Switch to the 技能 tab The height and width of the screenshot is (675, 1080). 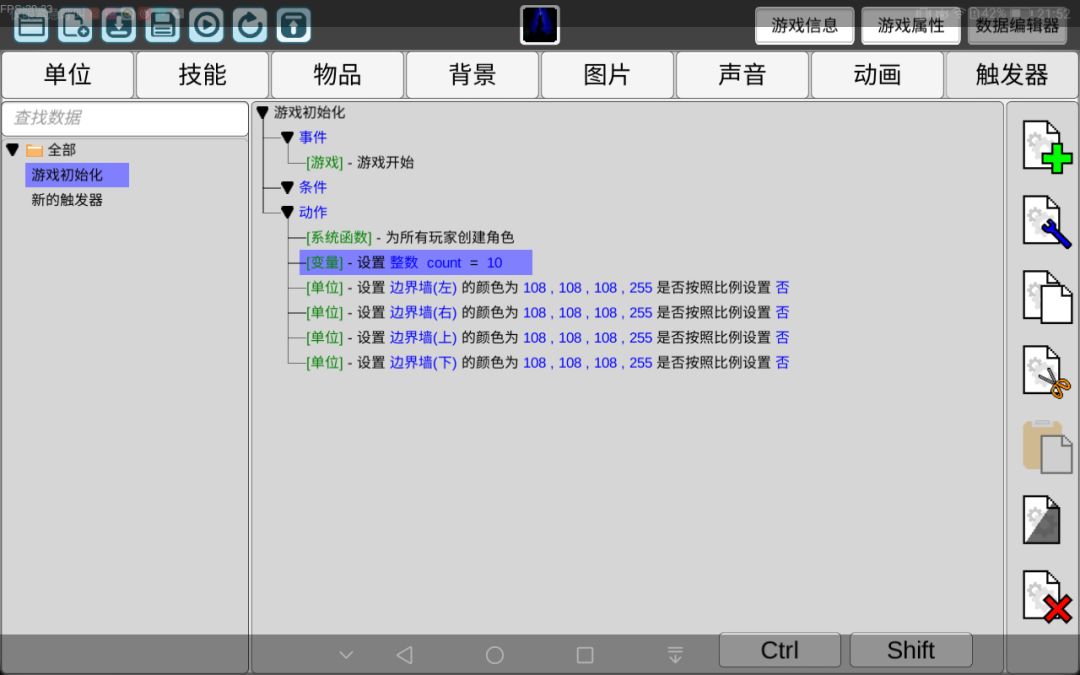tap(202, 74)
